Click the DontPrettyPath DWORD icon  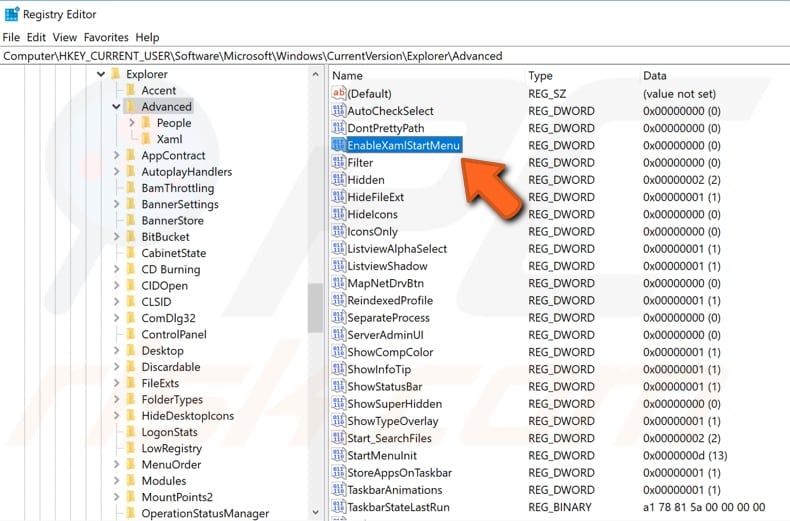(339, 127)
